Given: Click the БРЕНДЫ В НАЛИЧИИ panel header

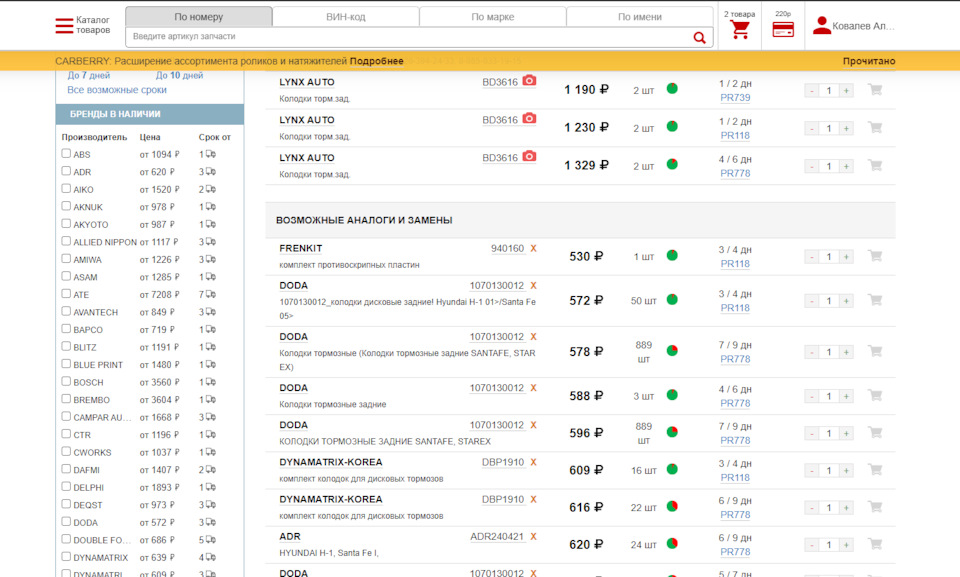Looking at the screenshot, I should (150, 114).
